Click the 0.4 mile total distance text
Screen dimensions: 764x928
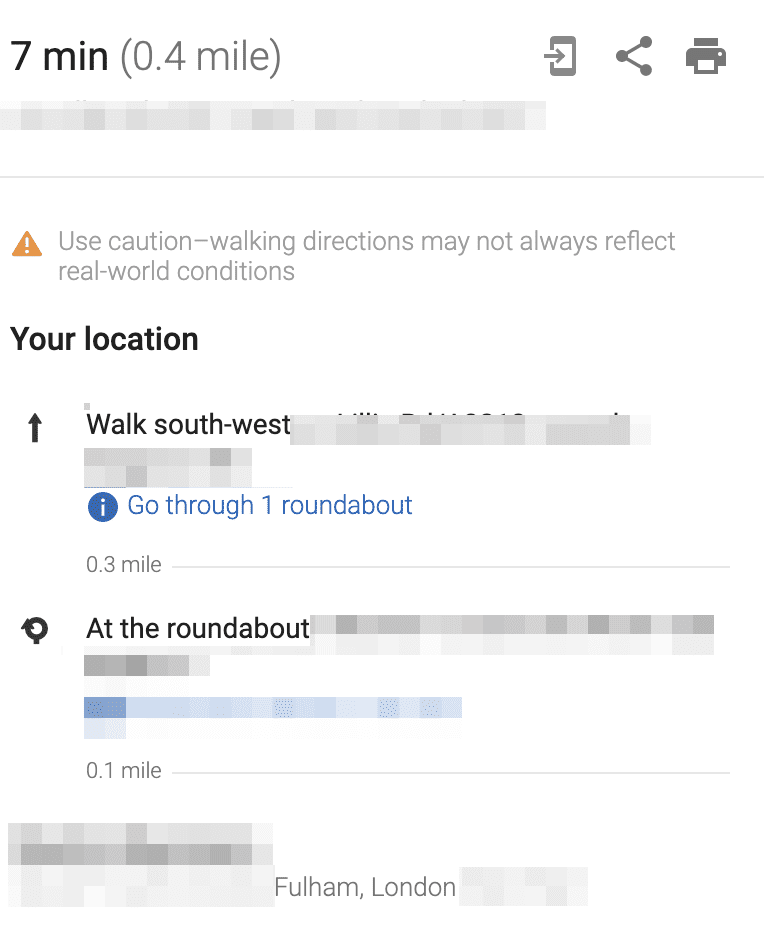201,57
